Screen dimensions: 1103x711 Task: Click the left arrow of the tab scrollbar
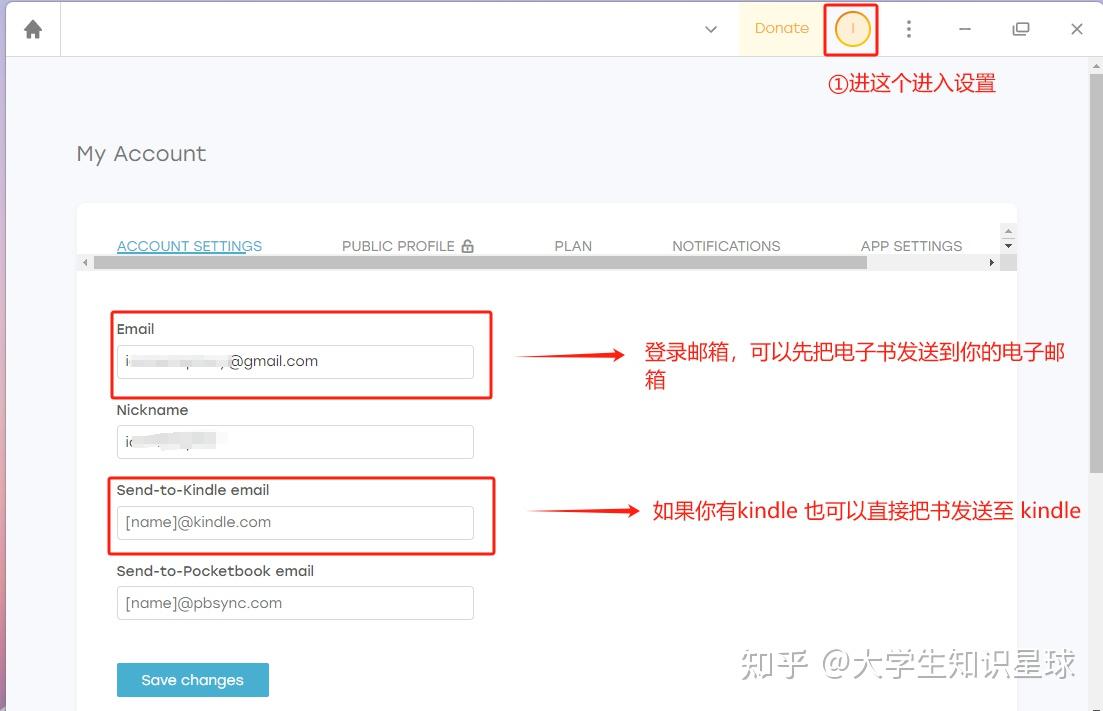(x=85, y=262)
